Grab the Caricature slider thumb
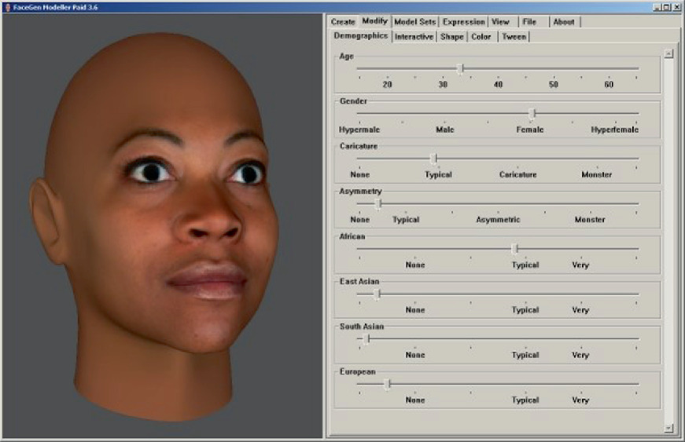This screenshot has height=442, width=685. point(433,158)
